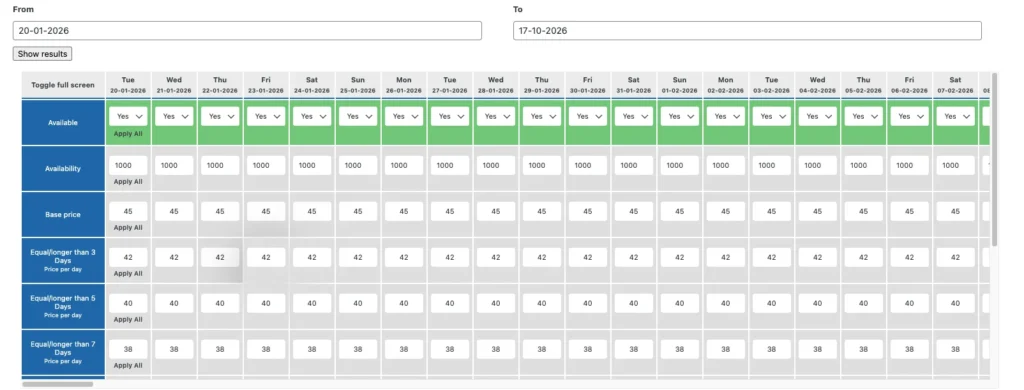Open the Available dropdown for Sat 07-02-2026
Screen dimensions: 1024x390
click(955, 116)
